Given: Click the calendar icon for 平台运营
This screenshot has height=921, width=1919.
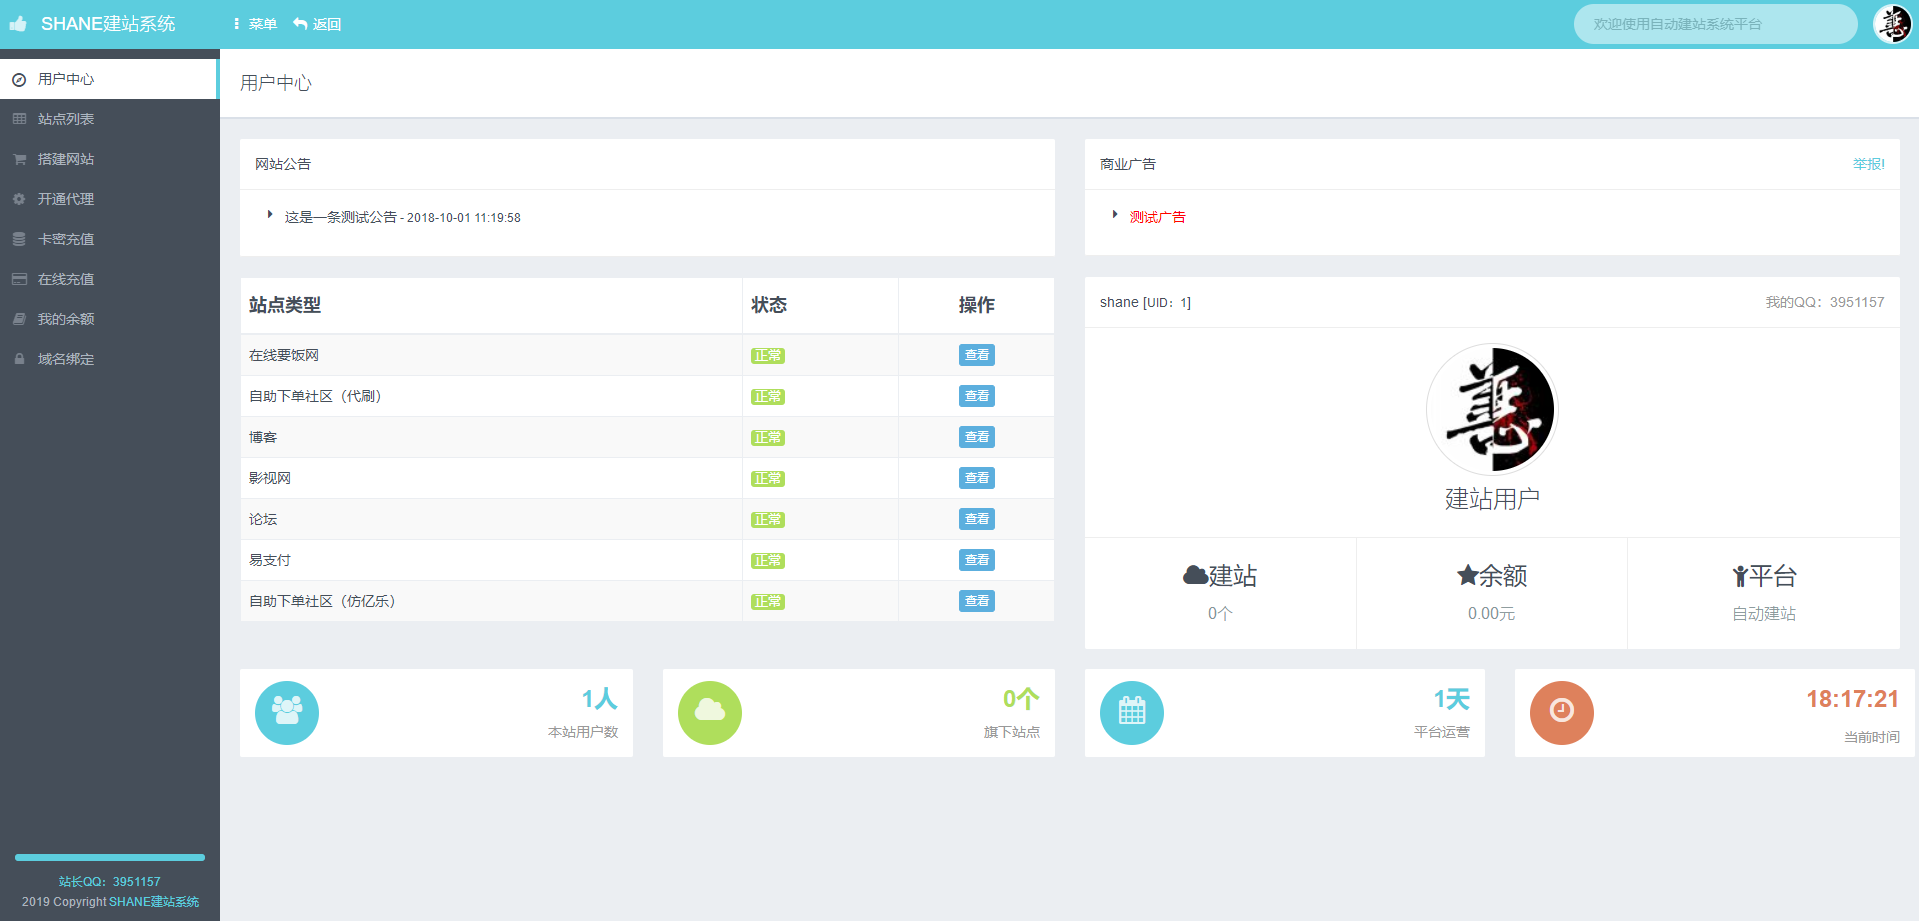Looking at the screenshot, I should click(x=1131, y=712).
